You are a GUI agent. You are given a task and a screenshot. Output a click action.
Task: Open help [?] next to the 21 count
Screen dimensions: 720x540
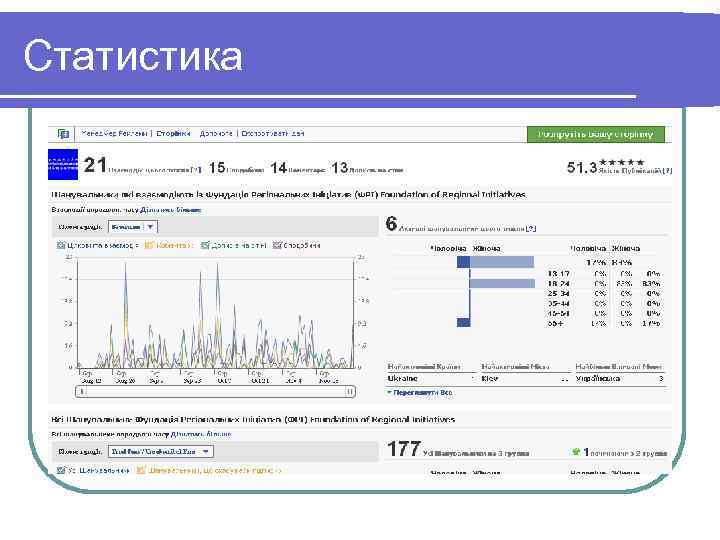[196, 170]
